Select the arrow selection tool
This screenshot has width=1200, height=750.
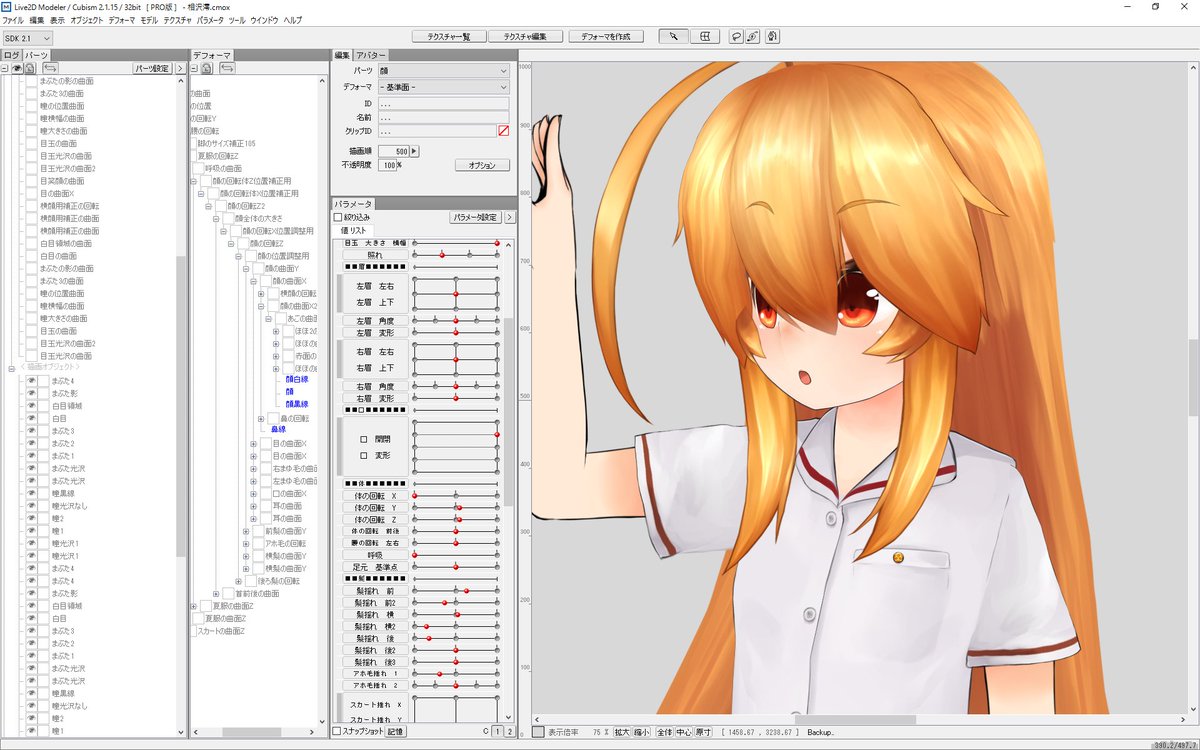pos(674,36)
